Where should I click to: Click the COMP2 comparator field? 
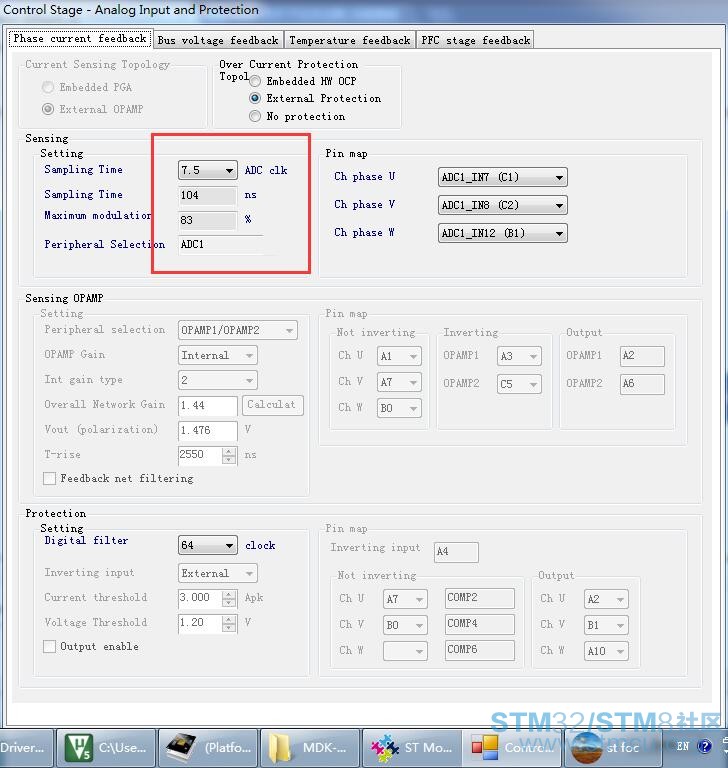click(480, 598)
